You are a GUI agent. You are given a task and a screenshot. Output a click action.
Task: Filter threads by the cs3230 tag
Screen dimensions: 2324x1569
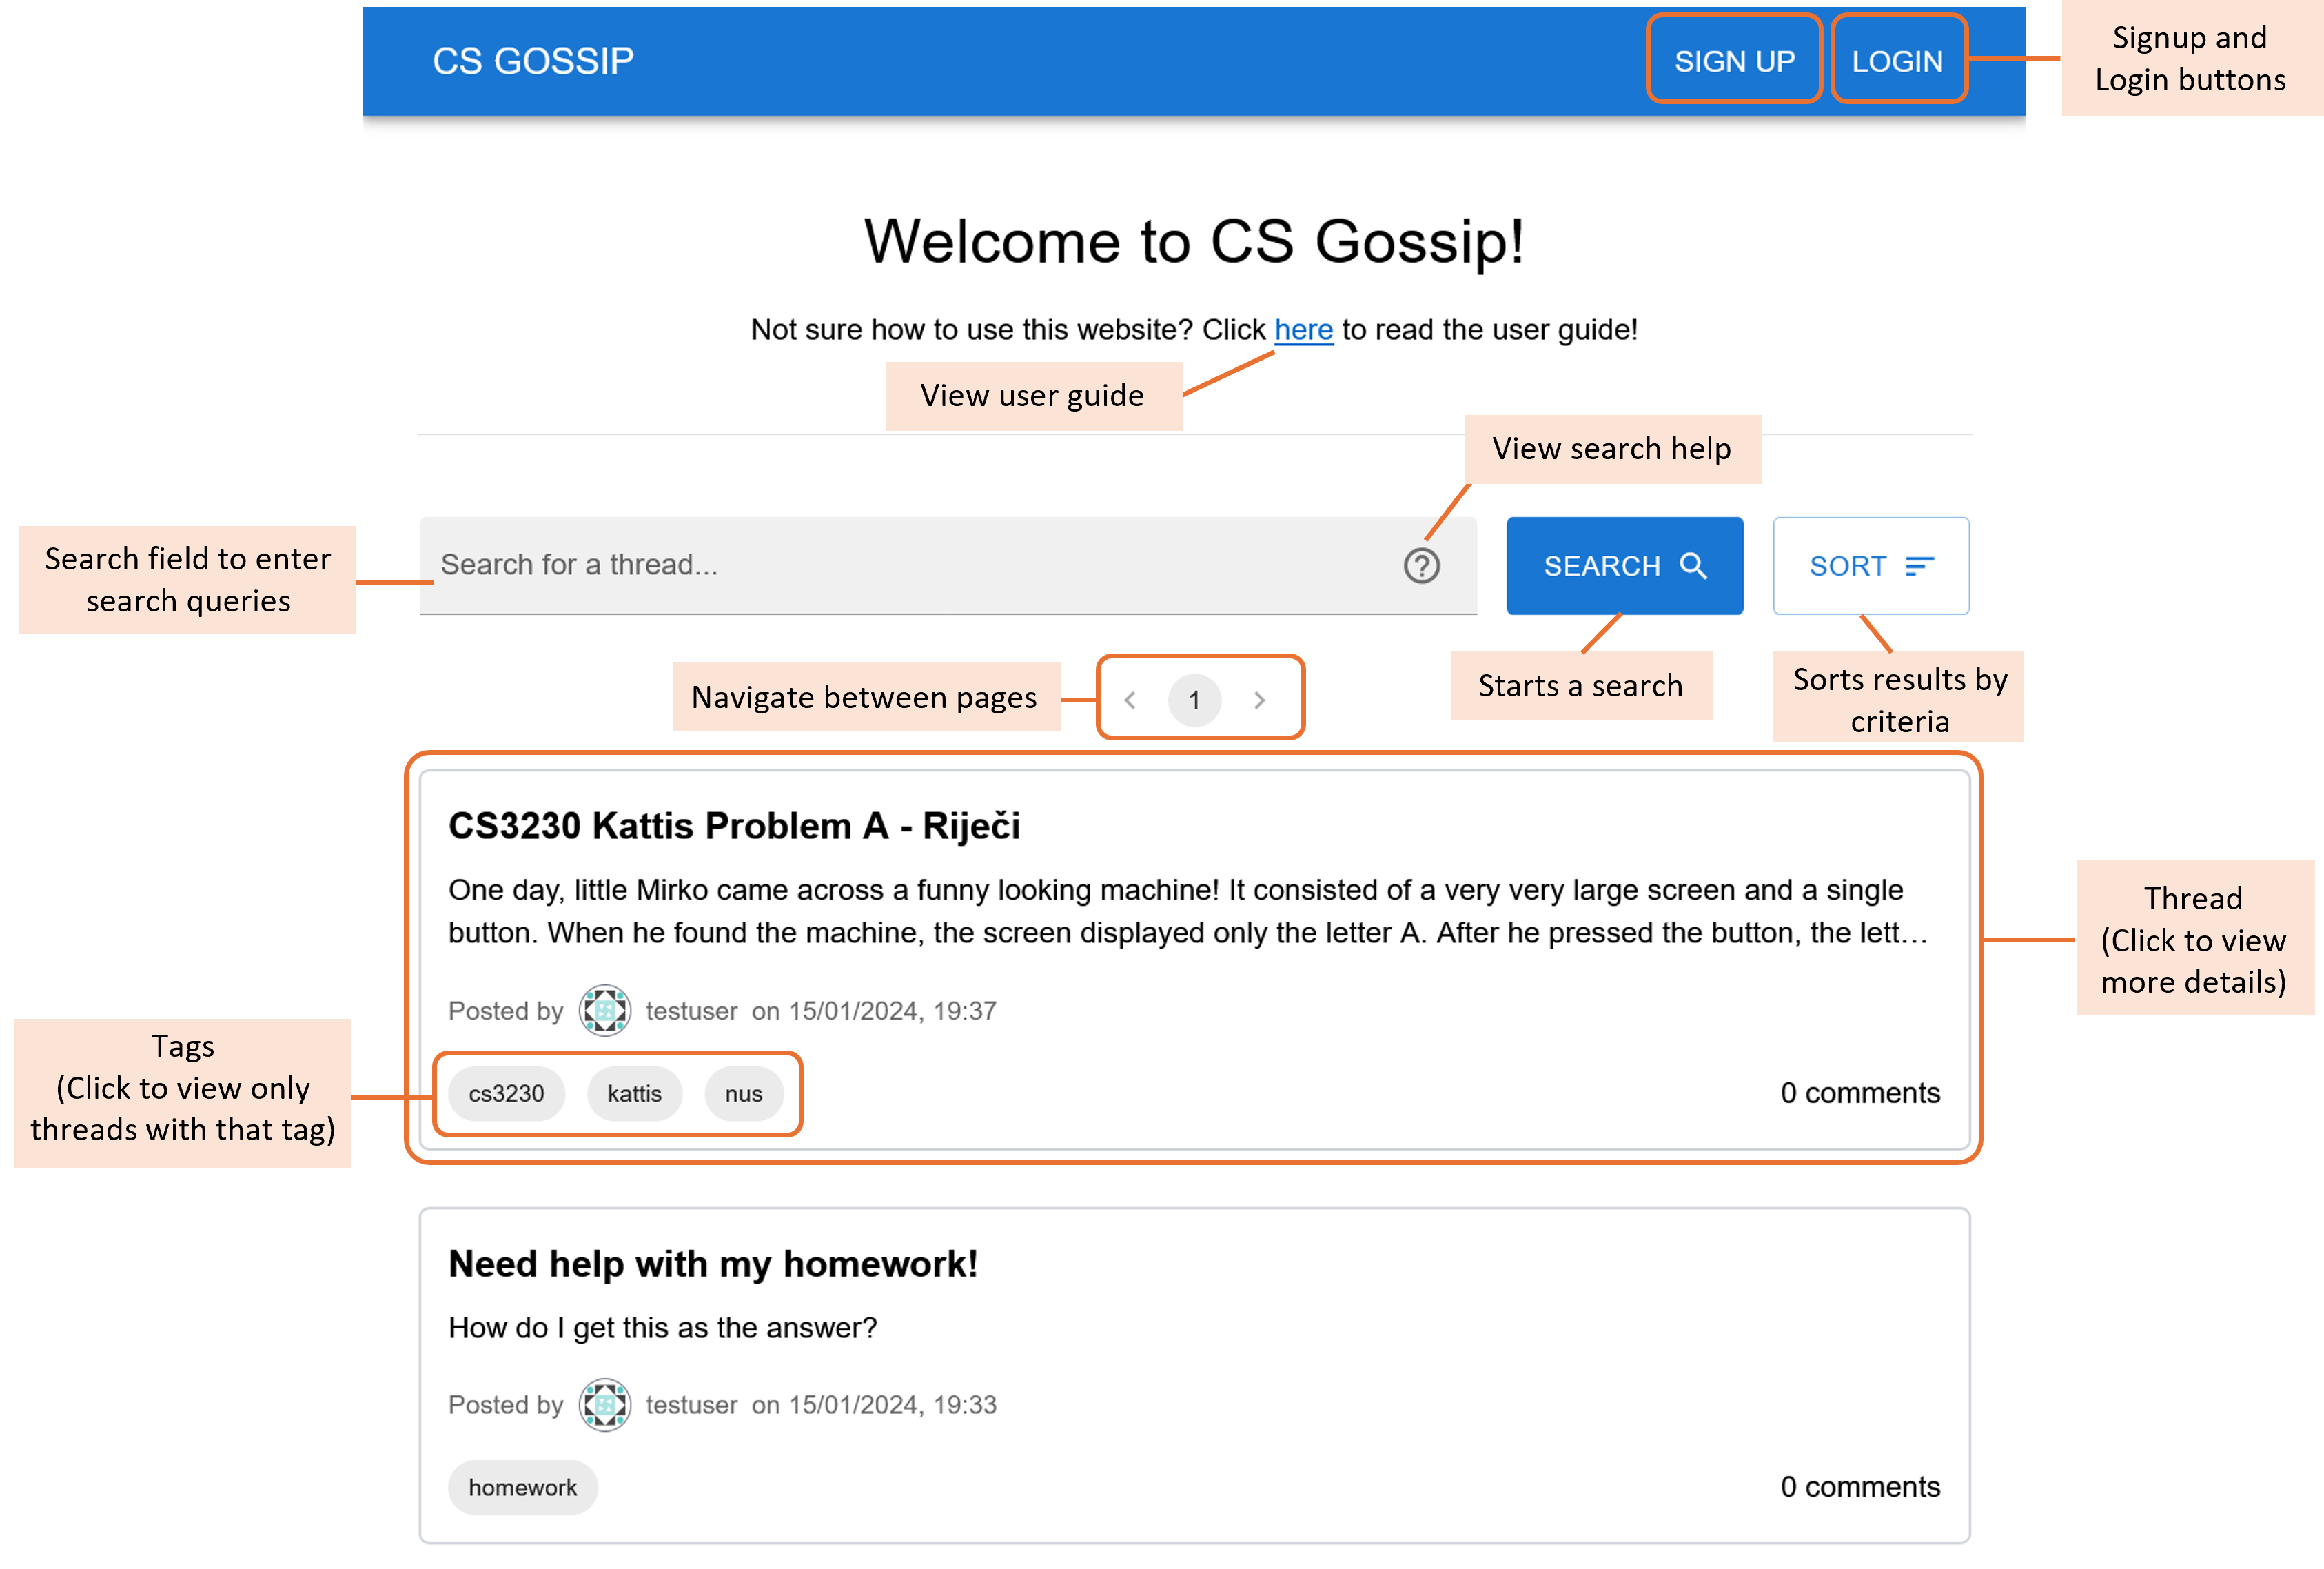506,1093
